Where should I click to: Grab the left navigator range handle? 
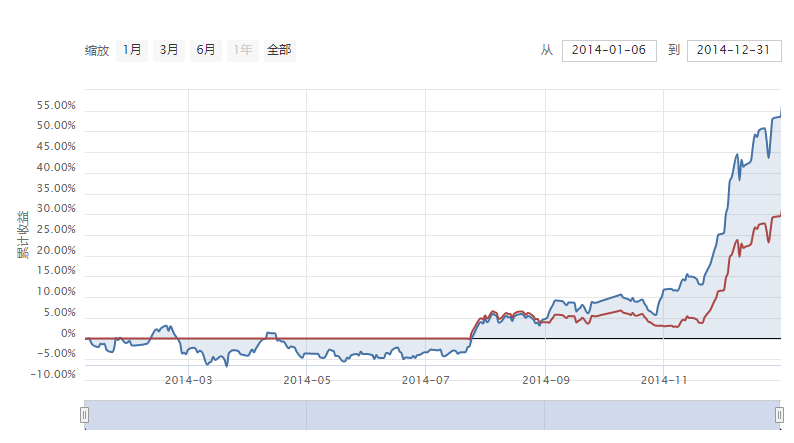point(85,415)
